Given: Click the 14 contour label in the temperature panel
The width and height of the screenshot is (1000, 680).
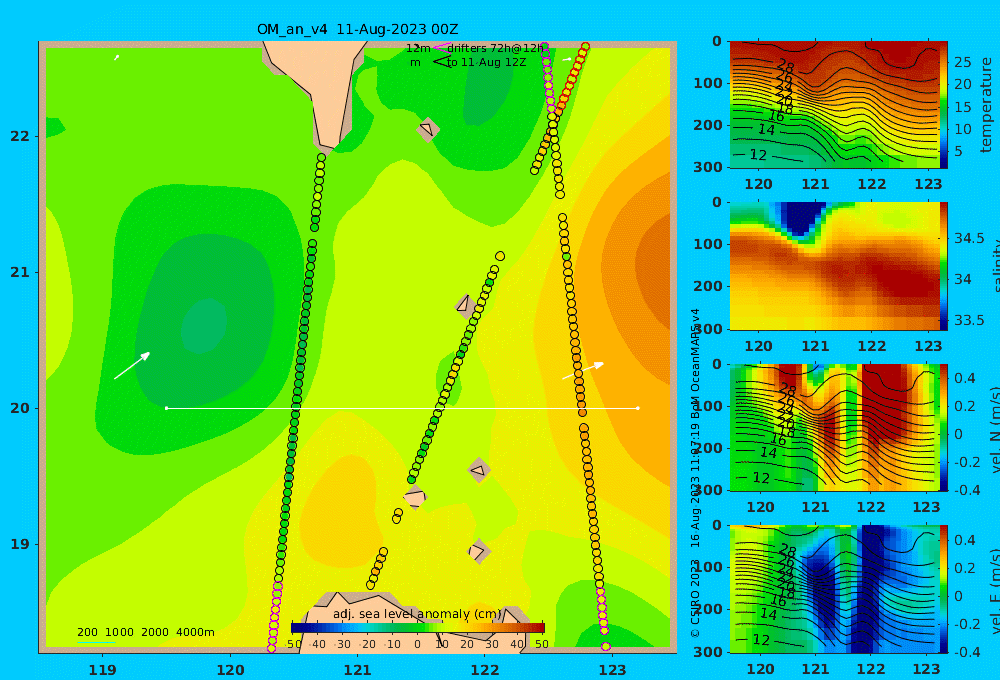Looking at the screenshot, I should click(x=767, y=130).
